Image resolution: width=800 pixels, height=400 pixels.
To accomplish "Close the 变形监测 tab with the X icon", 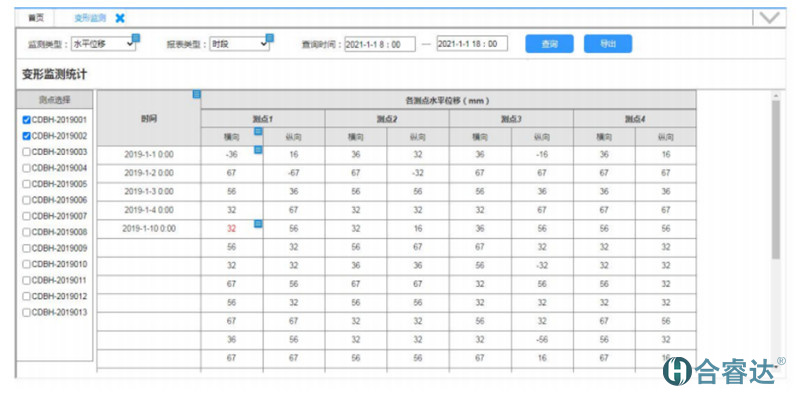I will pyautogui.click(x=120, y=18).
